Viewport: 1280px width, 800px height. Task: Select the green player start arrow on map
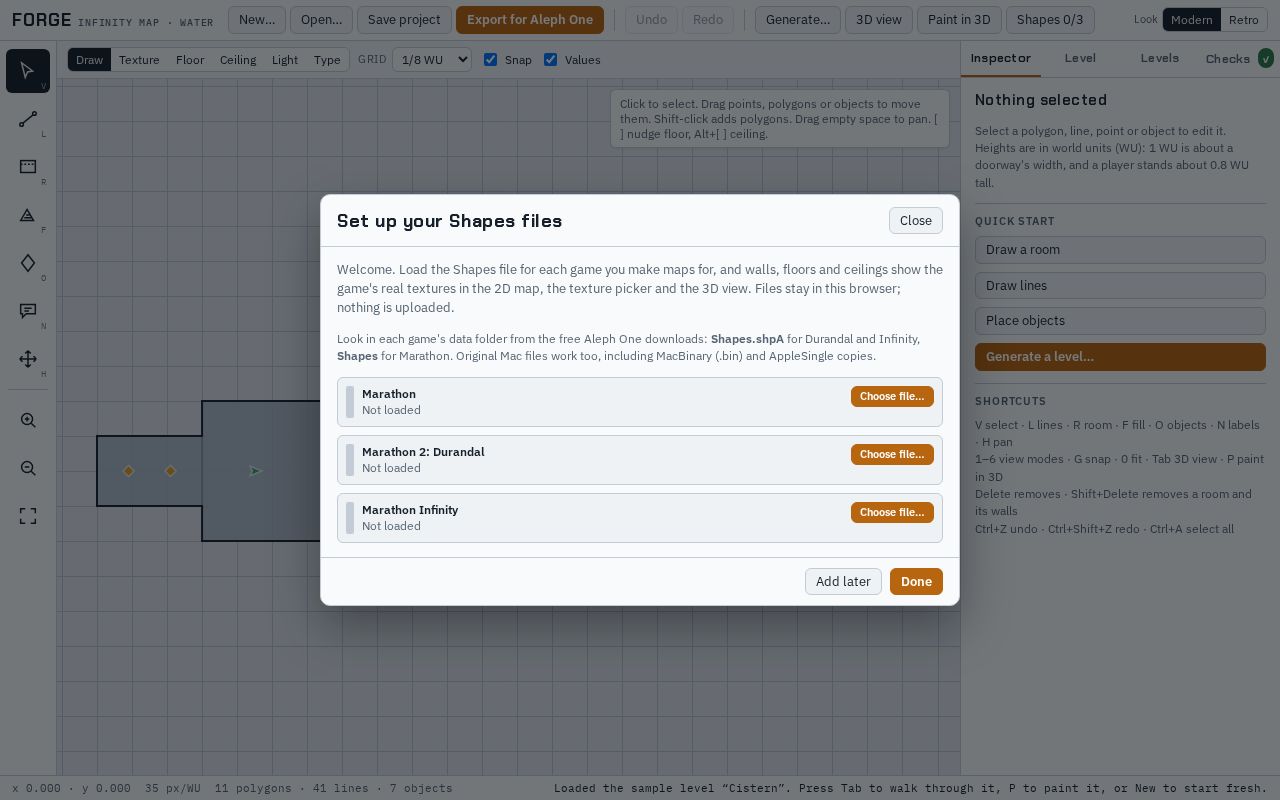(x=255, y=471)
